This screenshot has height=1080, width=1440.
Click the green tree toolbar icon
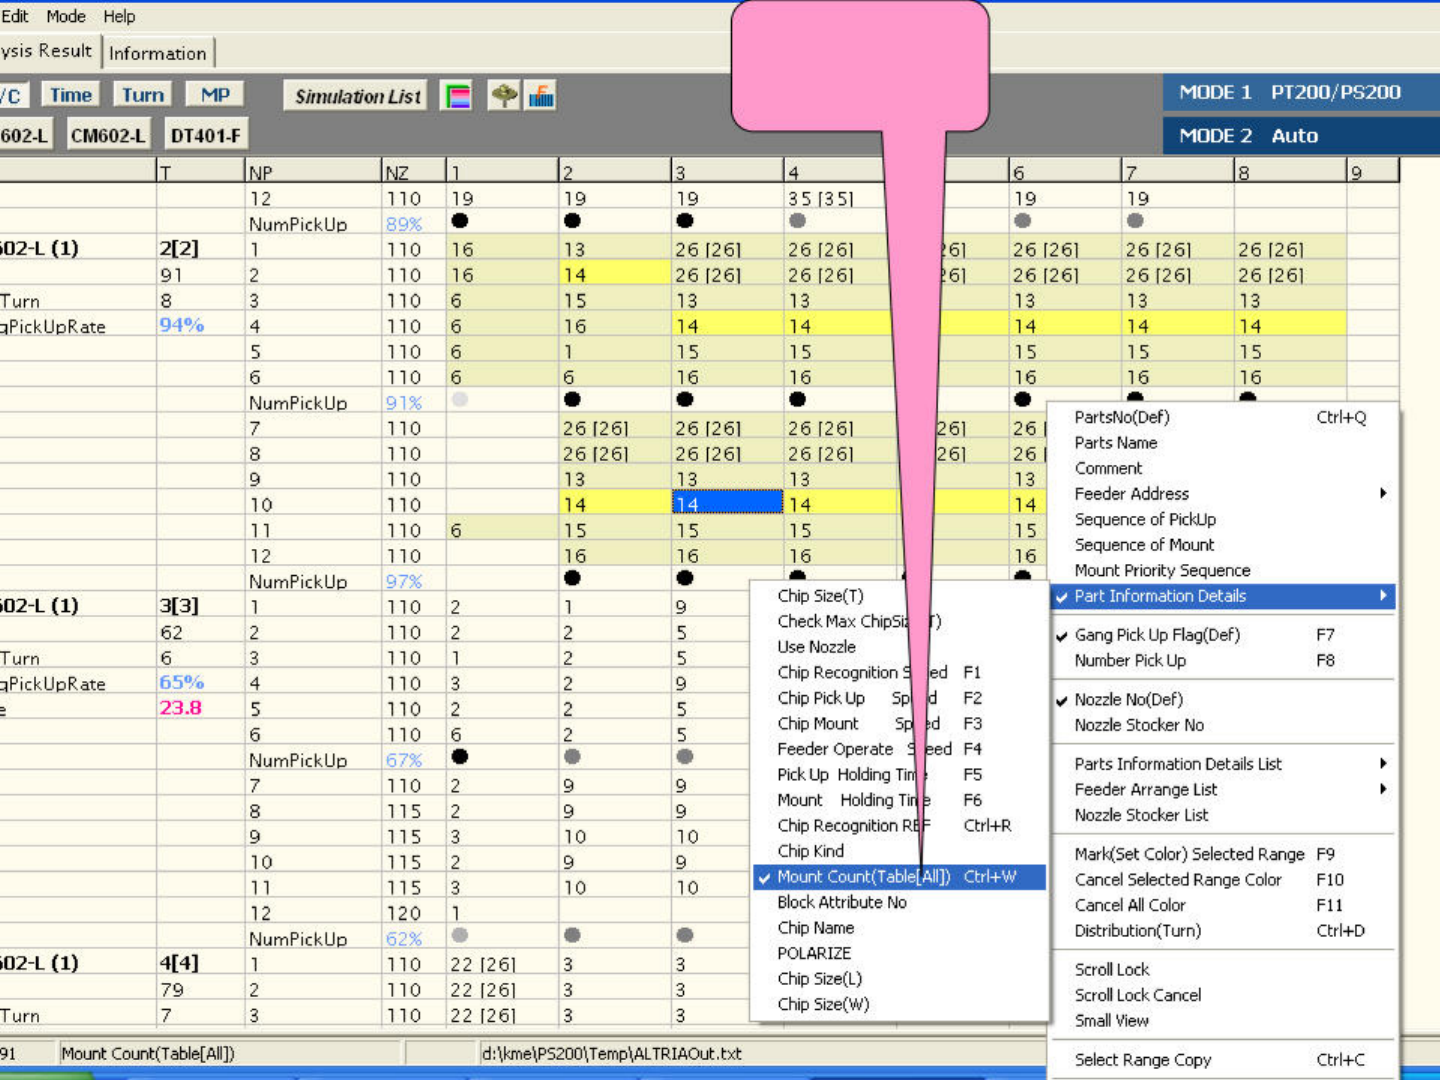pyautogui.click(x=504, y=96)
